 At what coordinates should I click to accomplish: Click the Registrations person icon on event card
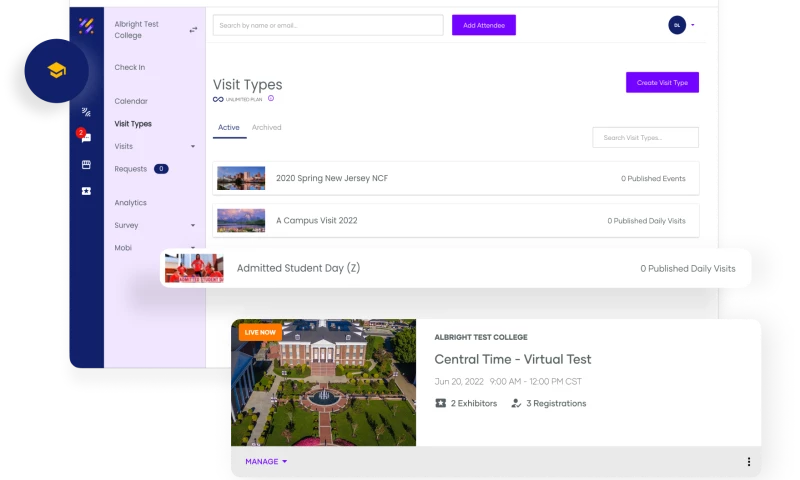516,403
